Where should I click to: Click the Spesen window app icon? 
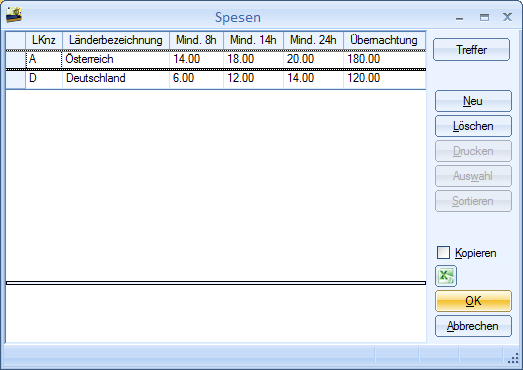(14, 15)
